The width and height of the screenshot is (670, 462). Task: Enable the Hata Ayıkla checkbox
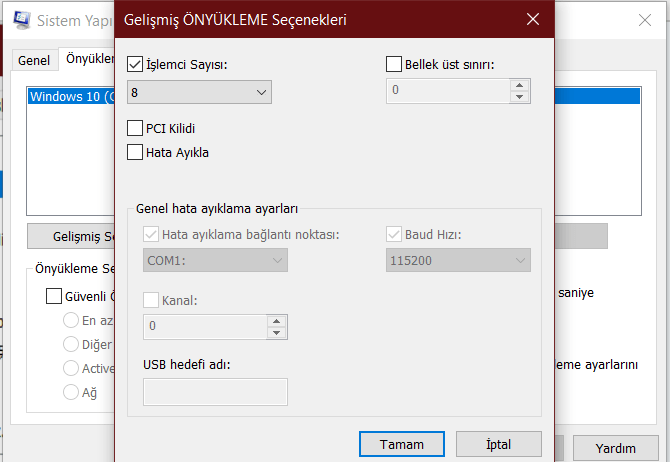pos(136,152)
